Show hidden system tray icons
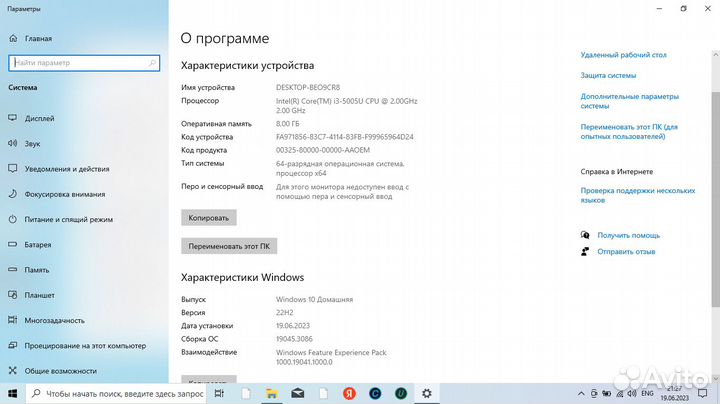Screen dimensions: 720x404 pos(581,393)
